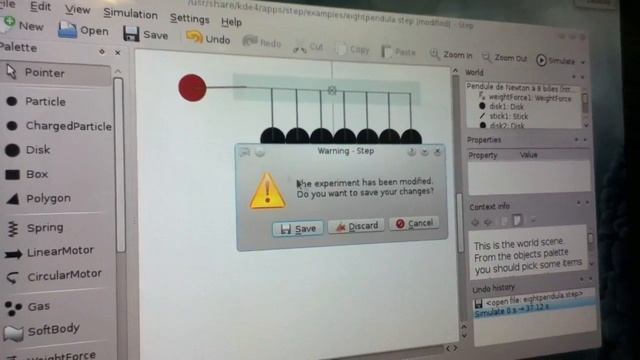Open the Simulate dropdown arrow
The image size is (640, 360).
[583, 62]
